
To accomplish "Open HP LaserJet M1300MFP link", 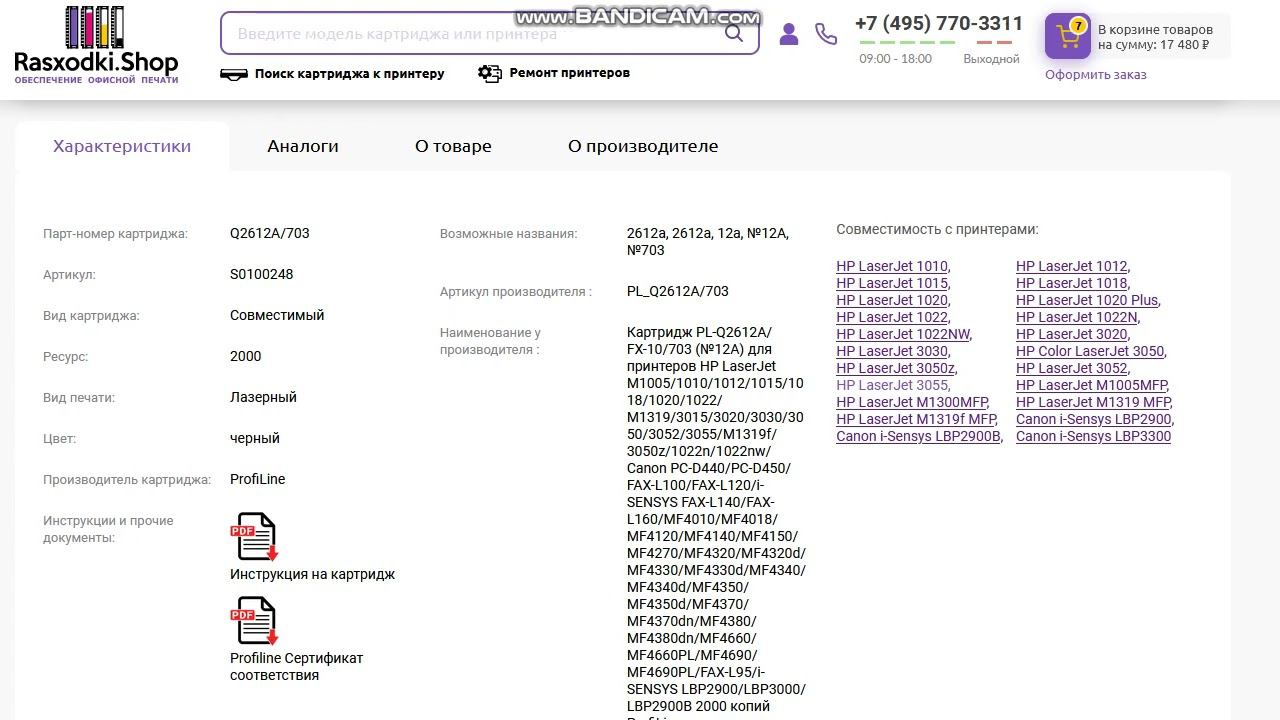I will click(x=912, y=402).
